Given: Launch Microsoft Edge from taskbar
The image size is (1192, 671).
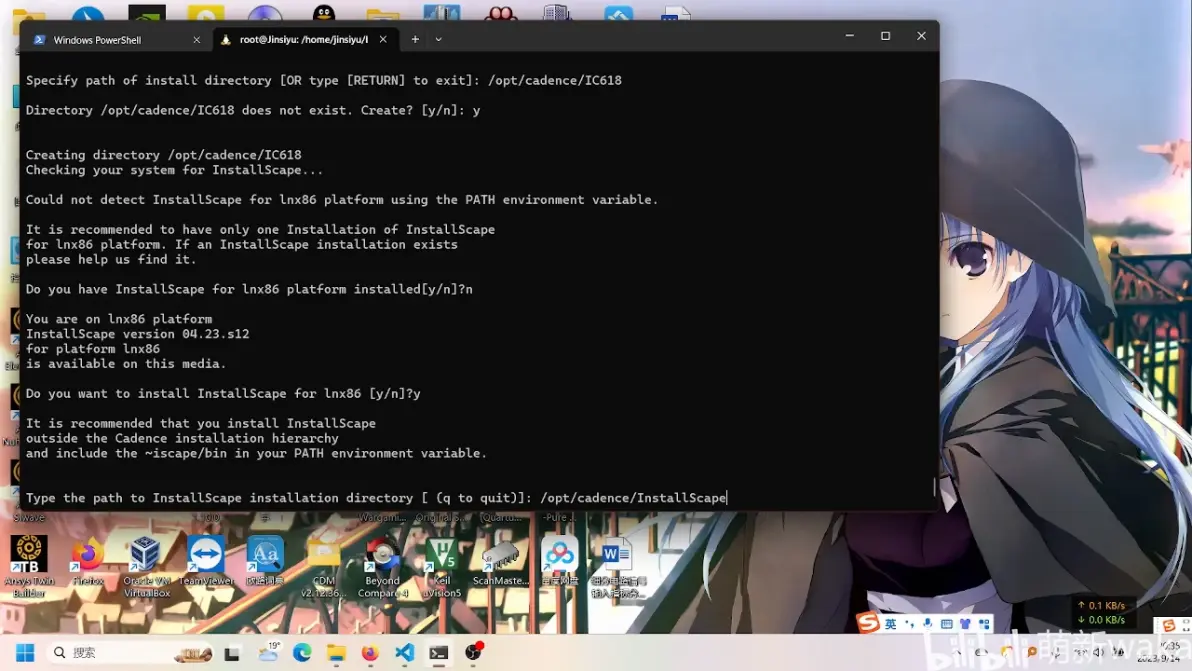Looking at the screenshot, I should pyautogui.click(x=302, y=653).
